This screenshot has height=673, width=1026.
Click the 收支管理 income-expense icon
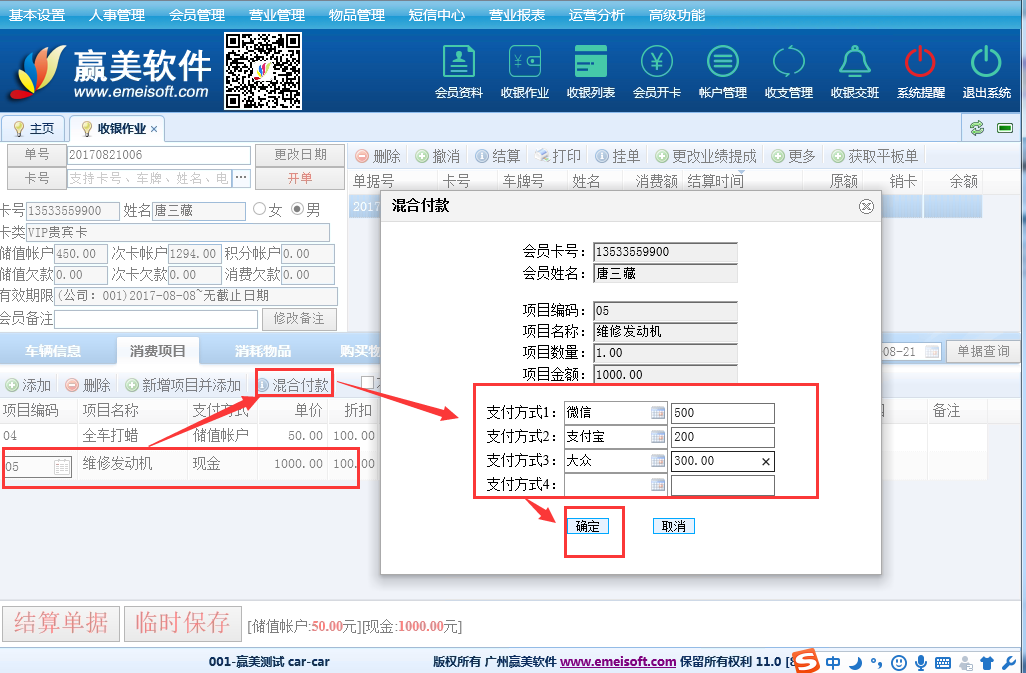coord(789,72)
